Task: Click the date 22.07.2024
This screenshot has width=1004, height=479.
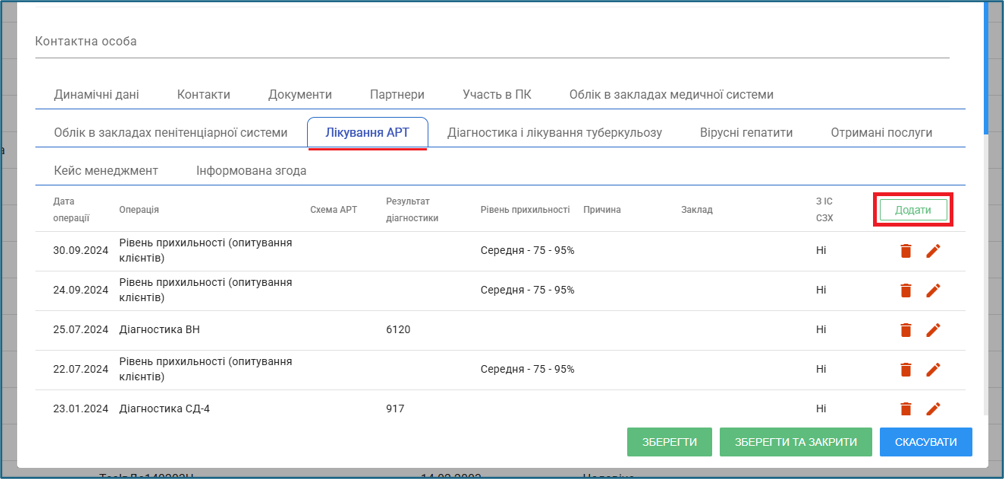Action: click(81, 369)
